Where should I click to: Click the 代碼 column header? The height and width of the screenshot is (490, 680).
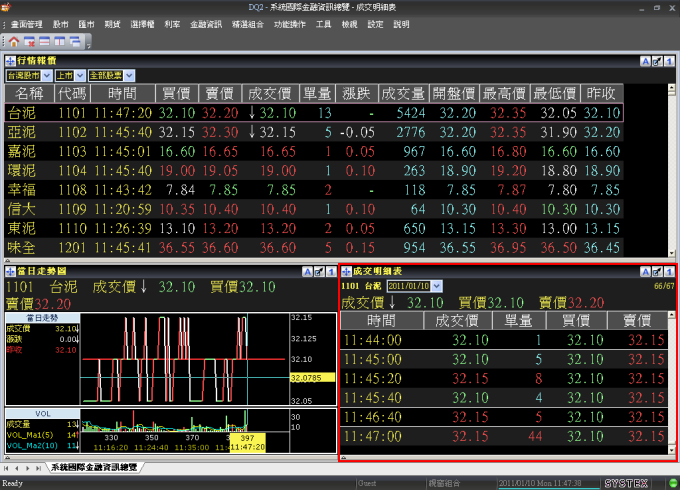click(72, 93)
